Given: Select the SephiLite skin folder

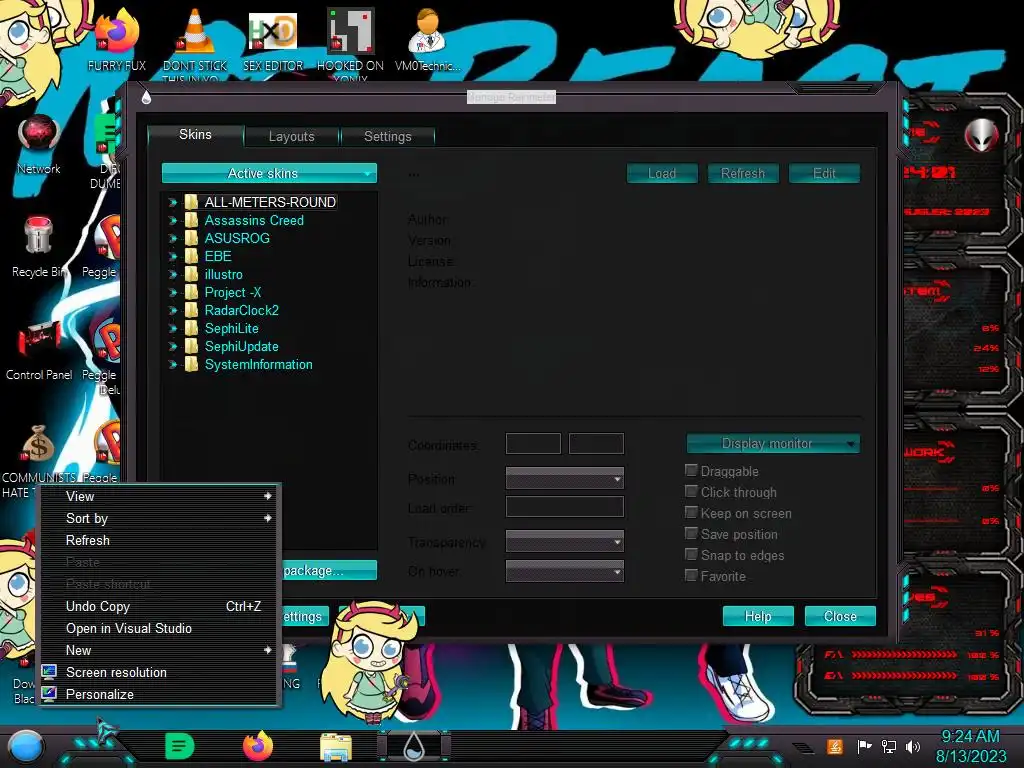Looking at the screenshot, I should (232, 328).
